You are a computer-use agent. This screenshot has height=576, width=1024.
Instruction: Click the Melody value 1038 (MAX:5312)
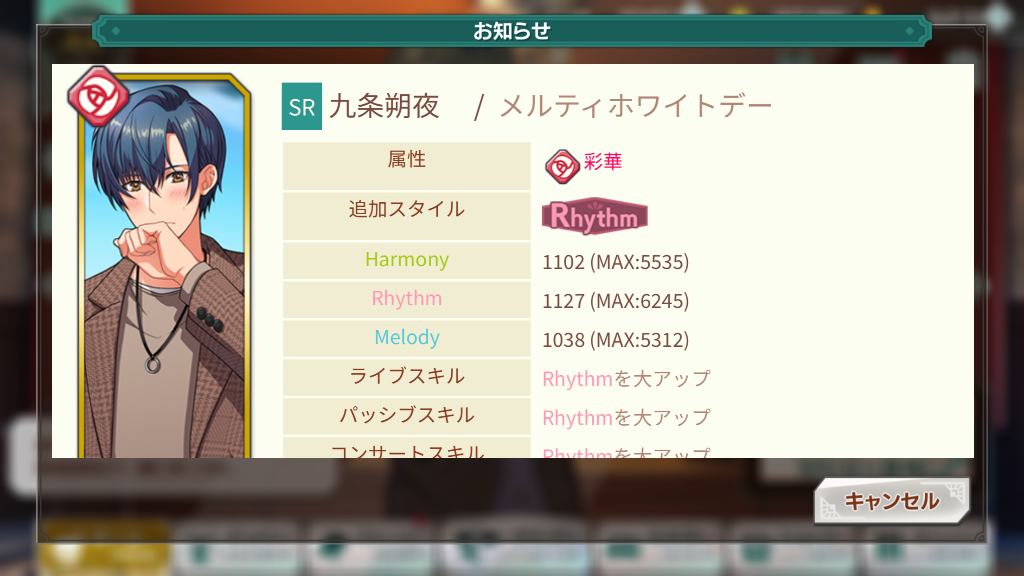(x=616, y=340)
